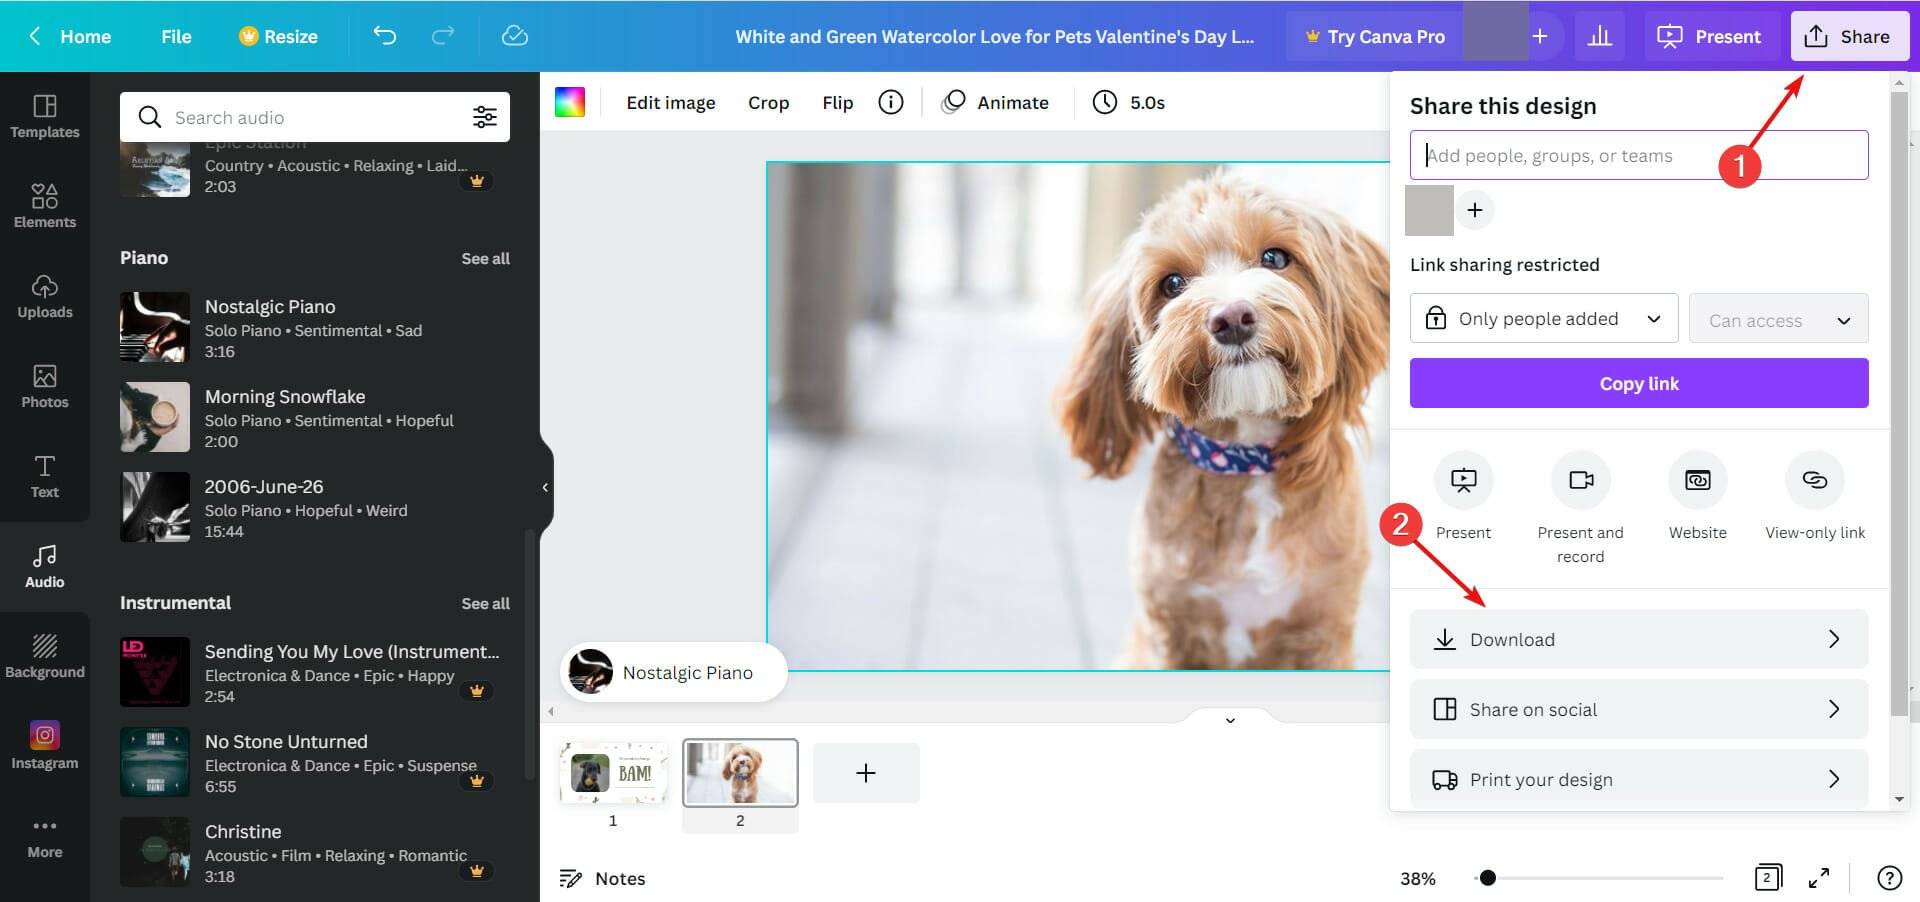Select page 1 thumbnail

[x=613, y=772]
